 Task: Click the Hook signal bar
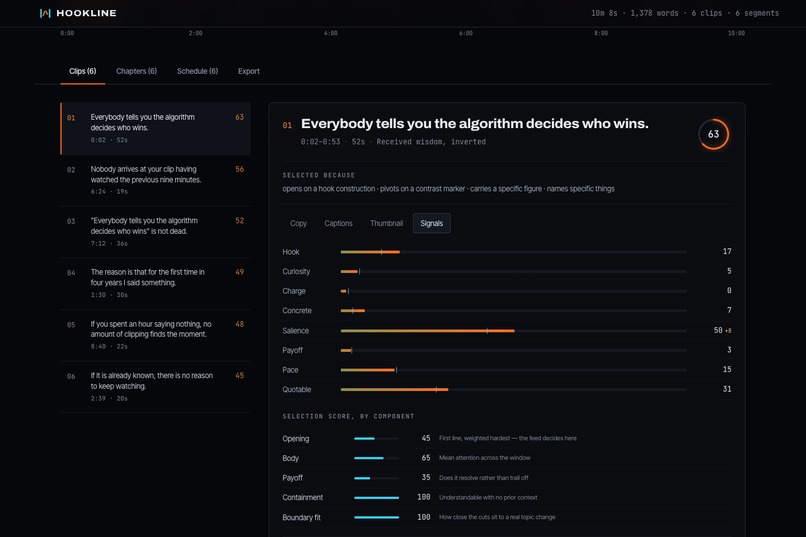pos(513,252)
